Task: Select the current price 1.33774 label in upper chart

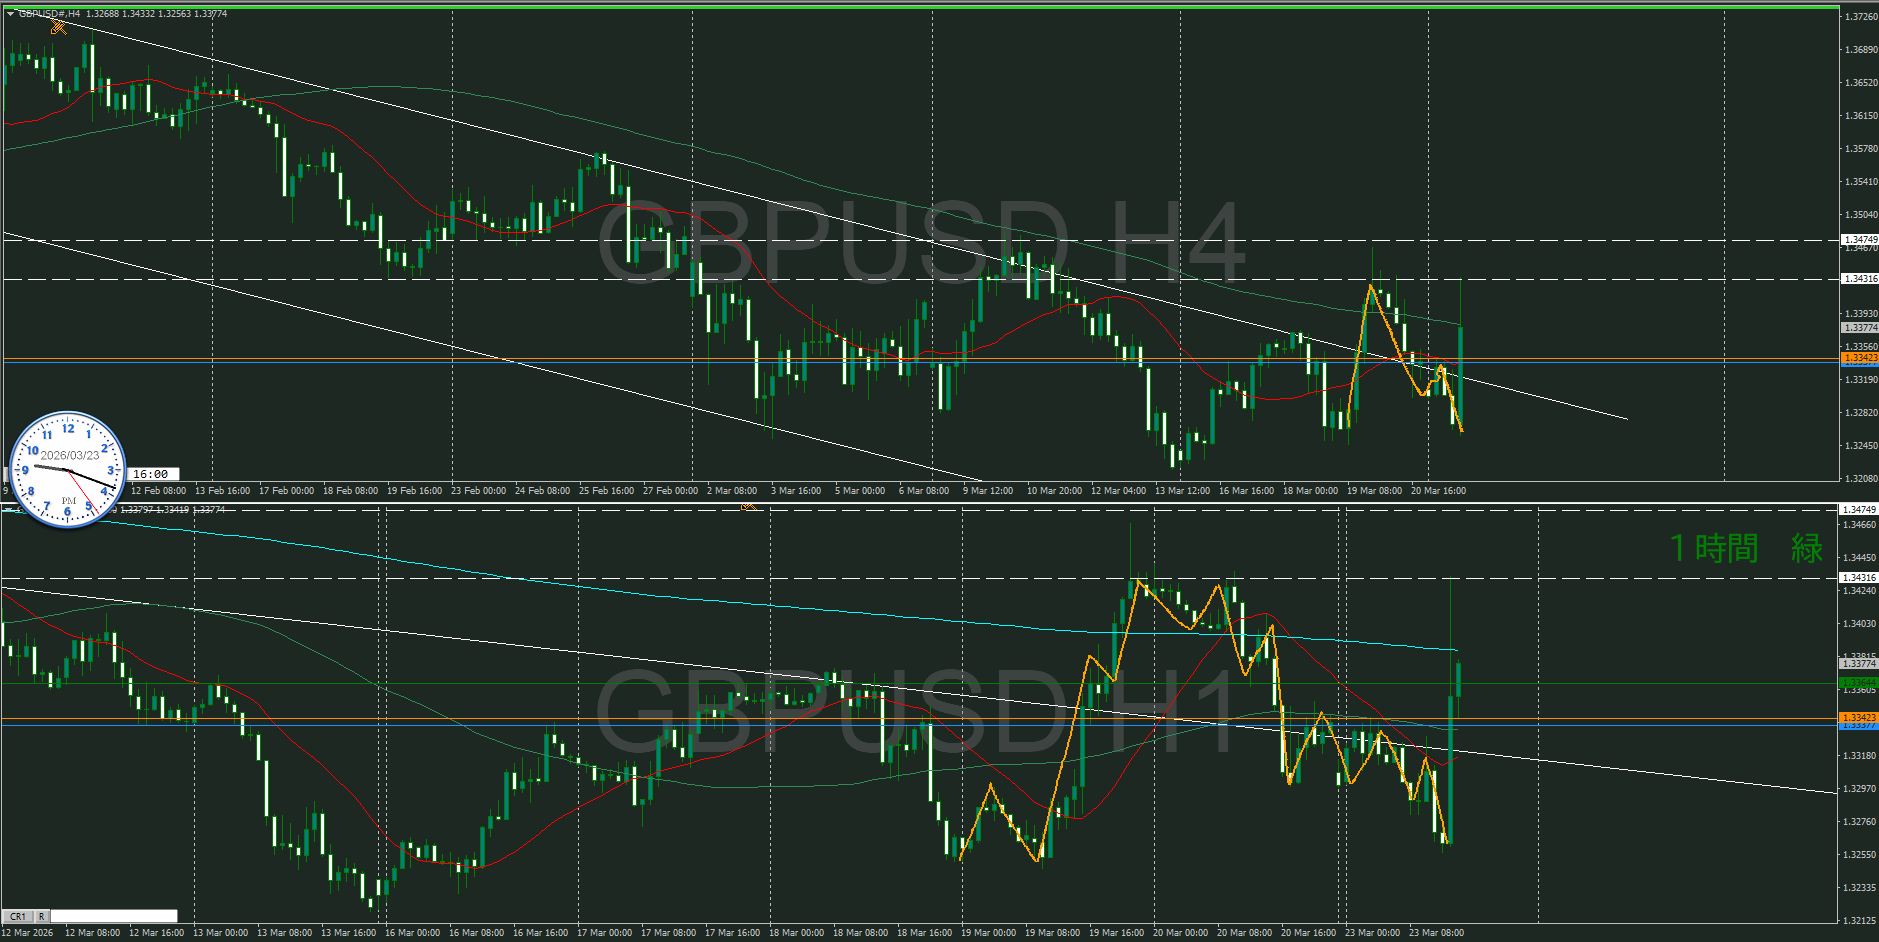Action: pyautogui.click(x=1859, y=327)
